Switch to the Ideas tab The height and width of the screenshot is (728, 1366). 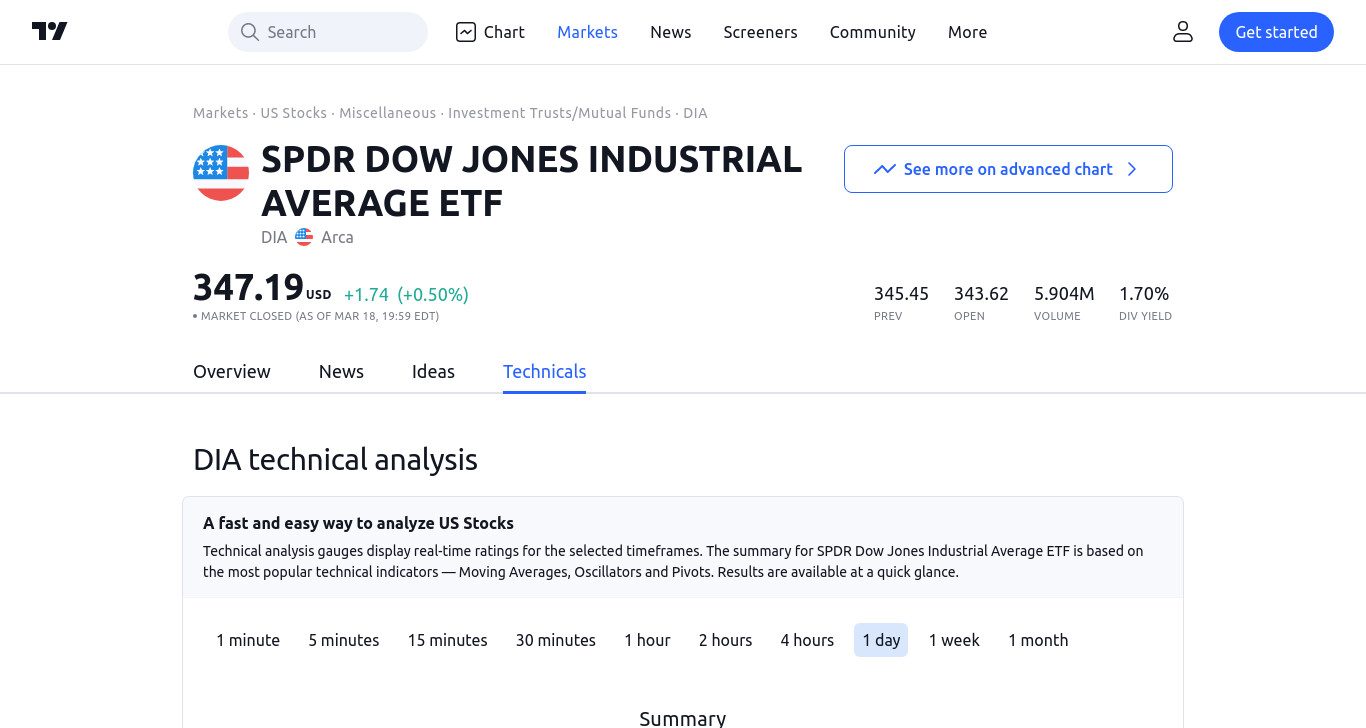tap(433, 371)
